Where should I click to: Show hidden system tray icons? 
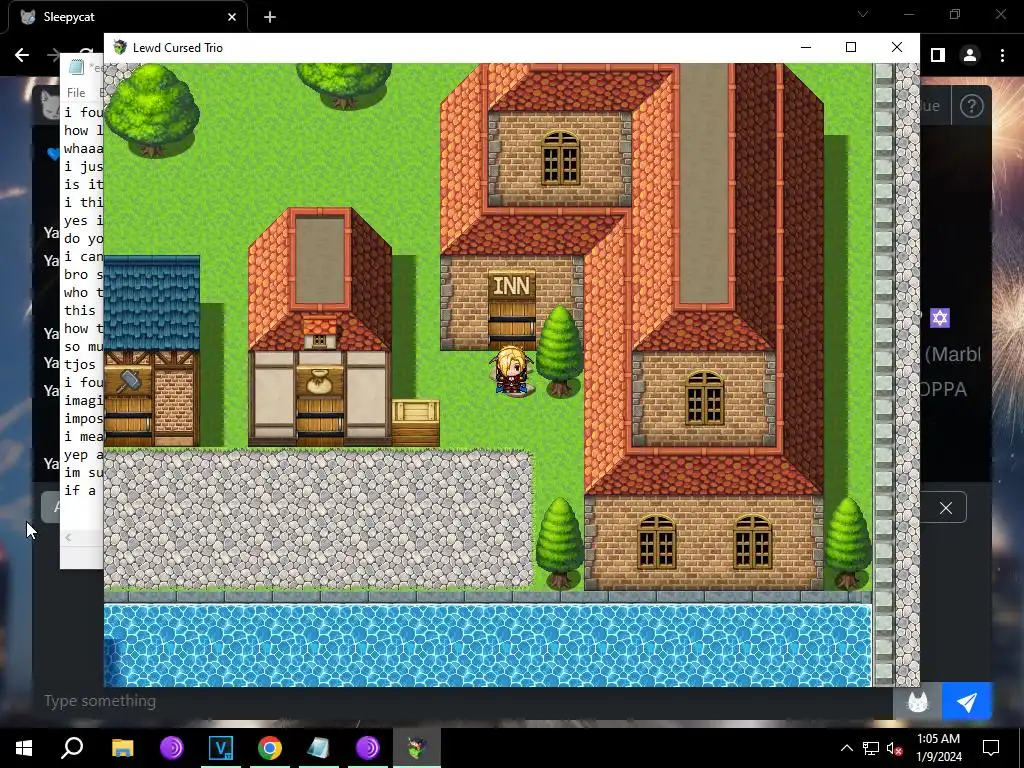click(846, 748)
